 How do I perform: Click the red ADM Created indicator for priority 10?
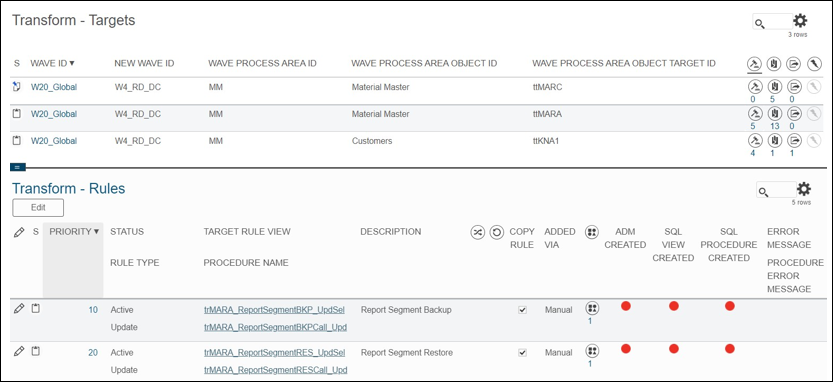pos(625,305)
